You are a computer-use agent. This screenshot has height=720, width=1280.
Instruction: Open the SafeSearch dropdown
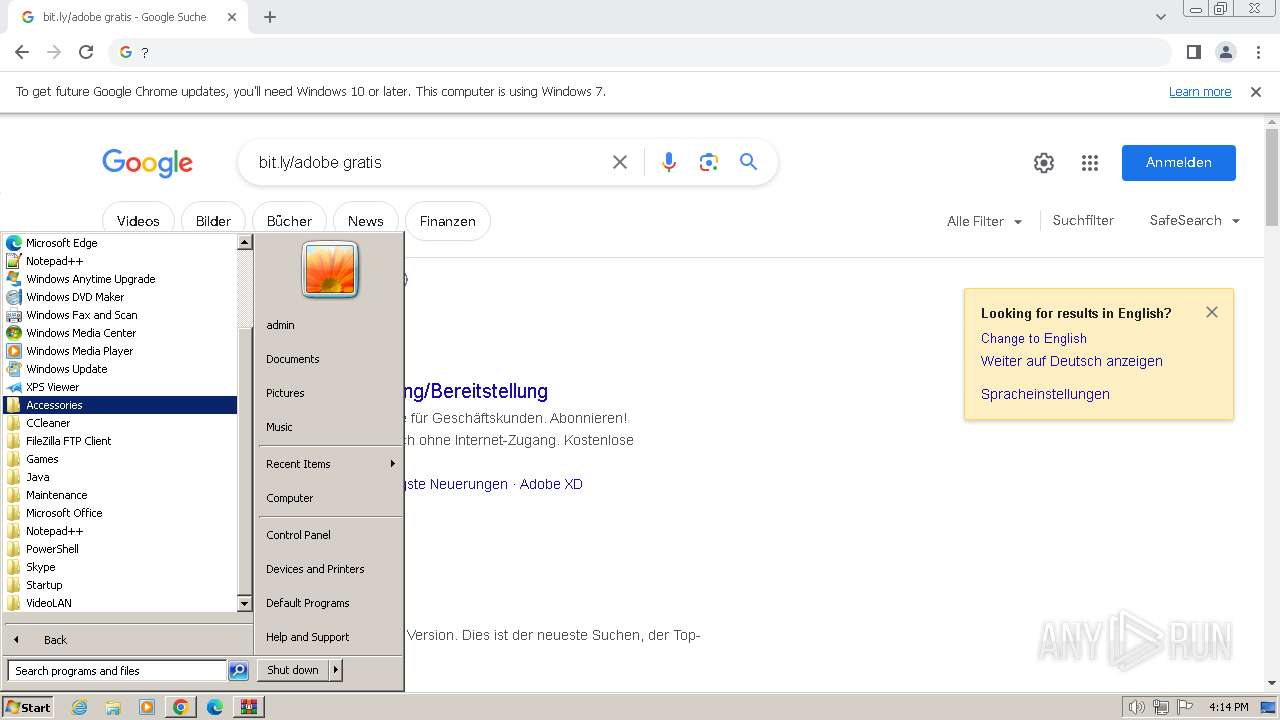coord(1195,220)
